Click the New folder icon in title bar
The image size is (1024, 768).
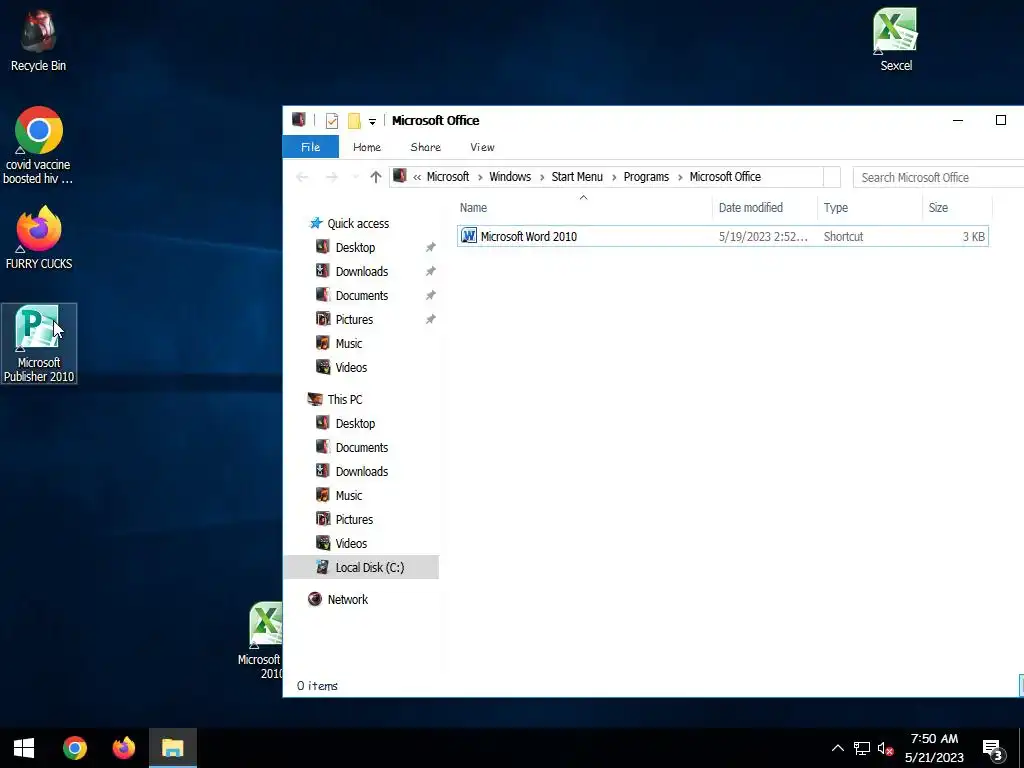[354, 121]
